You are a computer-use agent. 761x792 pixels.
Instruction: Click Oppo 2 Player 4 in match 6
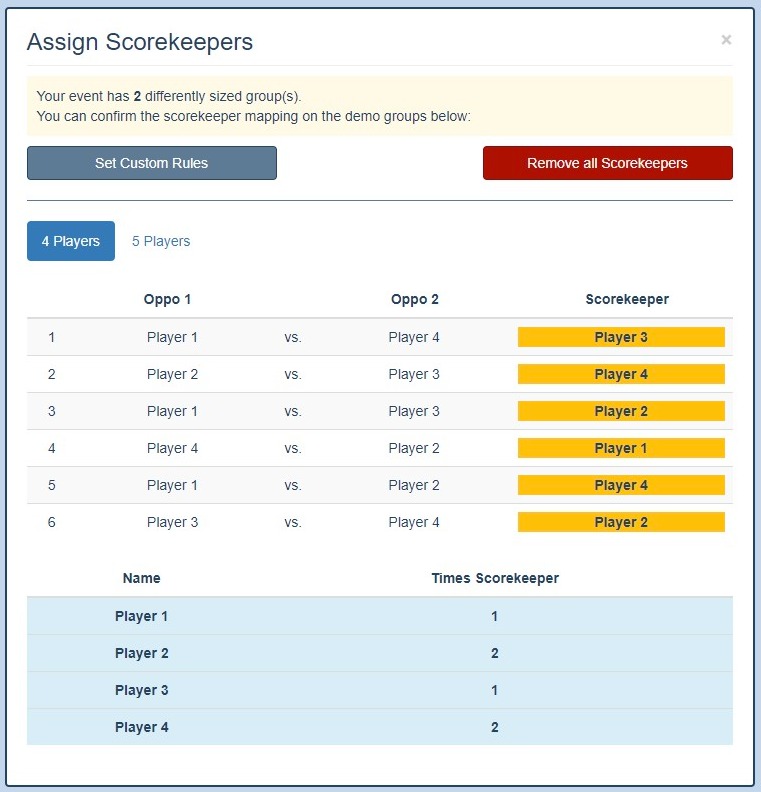click(414, 522)
